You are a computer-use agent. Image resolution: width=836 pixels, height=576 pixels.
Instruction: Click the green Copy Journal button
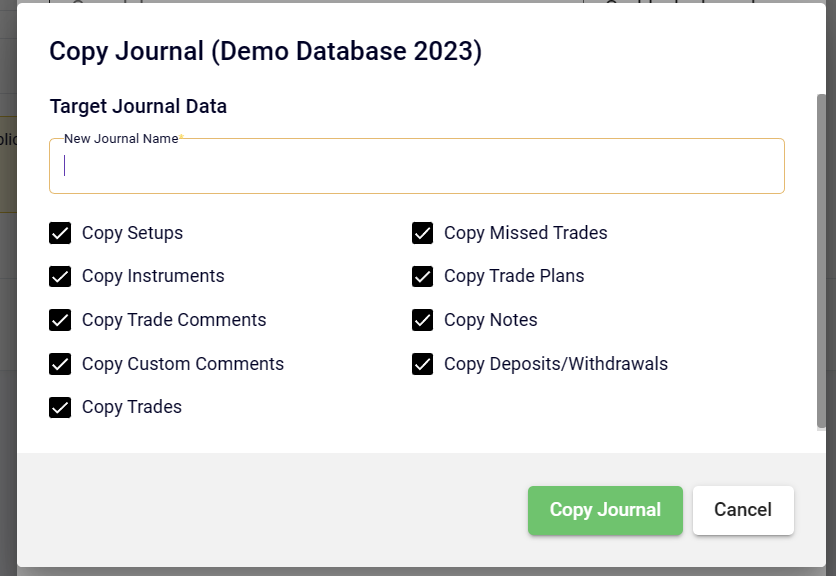[605, 510]
